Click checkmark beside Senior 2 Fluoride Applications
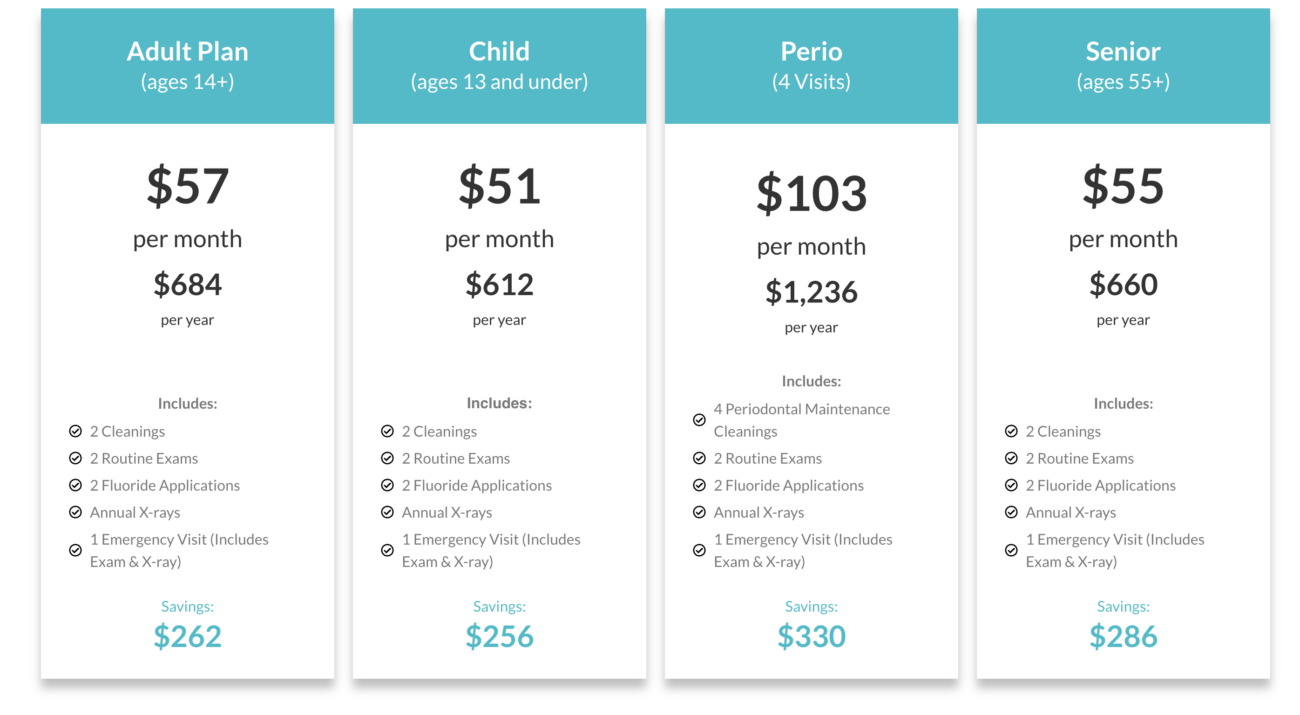This screenshot has height=715, width=1300. point(1011,485)
